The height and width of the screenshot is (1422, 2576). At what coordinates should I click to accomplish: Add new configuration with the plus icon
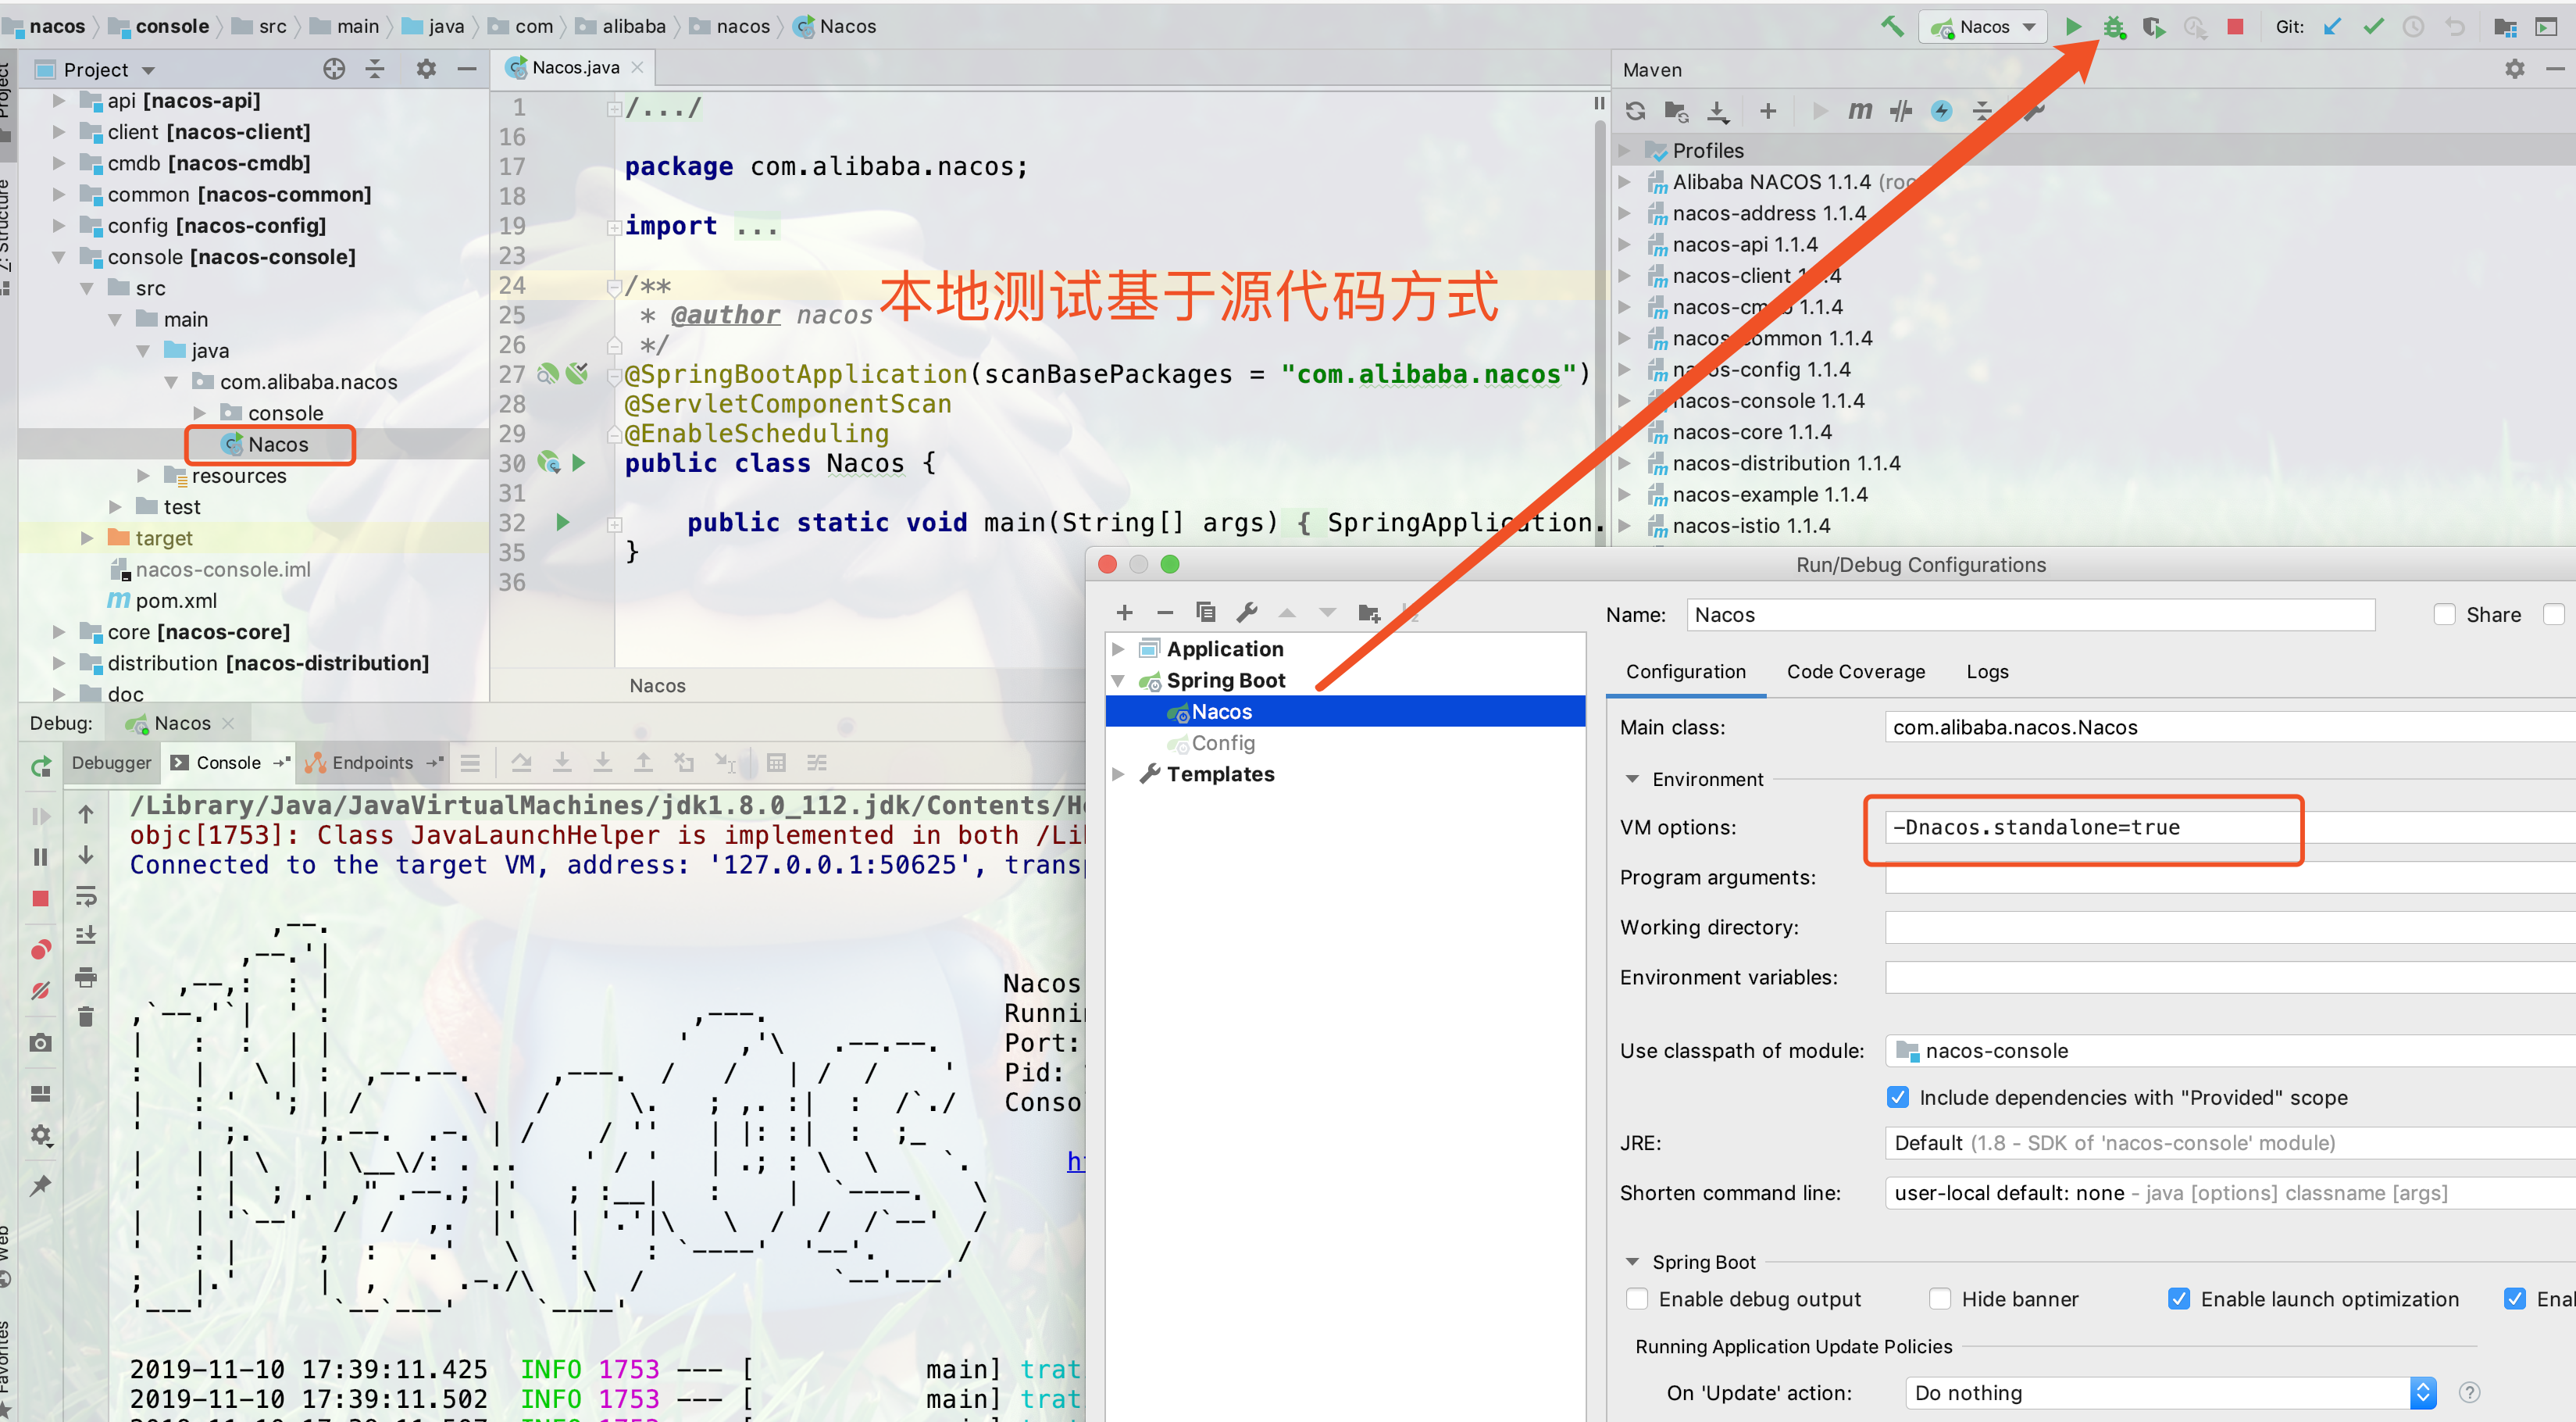[1124, 612]
